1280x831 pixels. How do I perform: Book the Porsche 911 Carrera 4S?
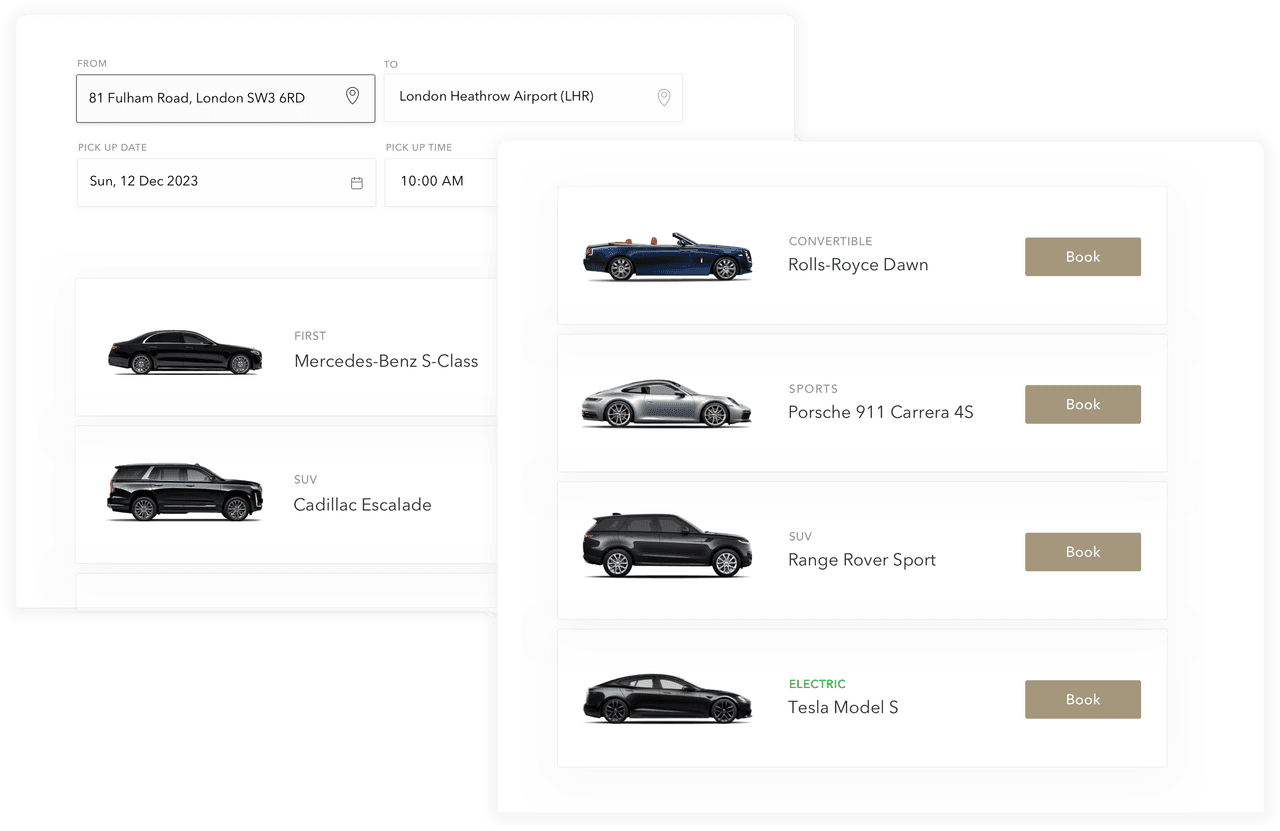(x=1082, y=404)
